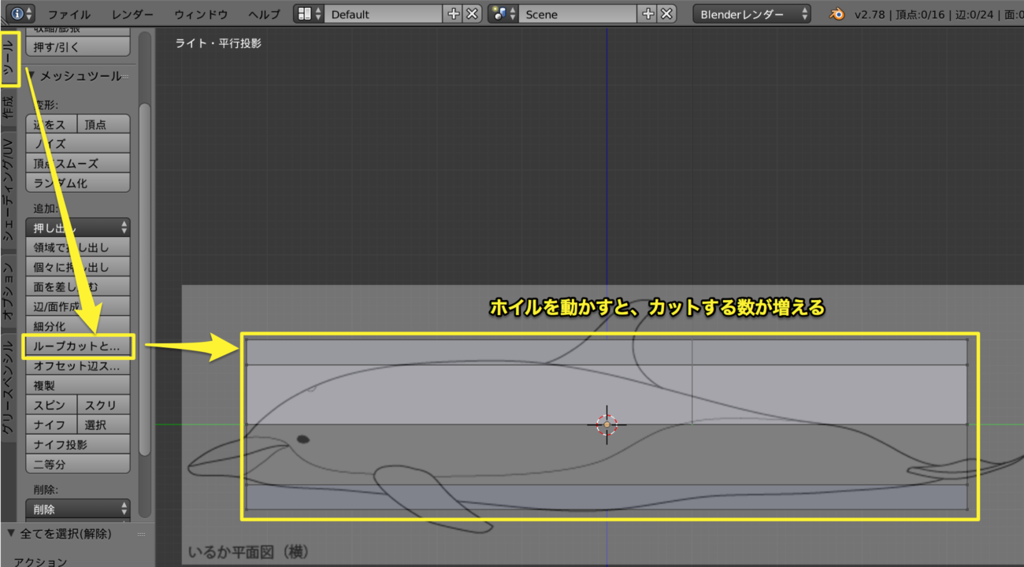The width and height of the screenshot is (1024, 567).
Task: Click the 領域で押し出し button
Action: point(78,247)
